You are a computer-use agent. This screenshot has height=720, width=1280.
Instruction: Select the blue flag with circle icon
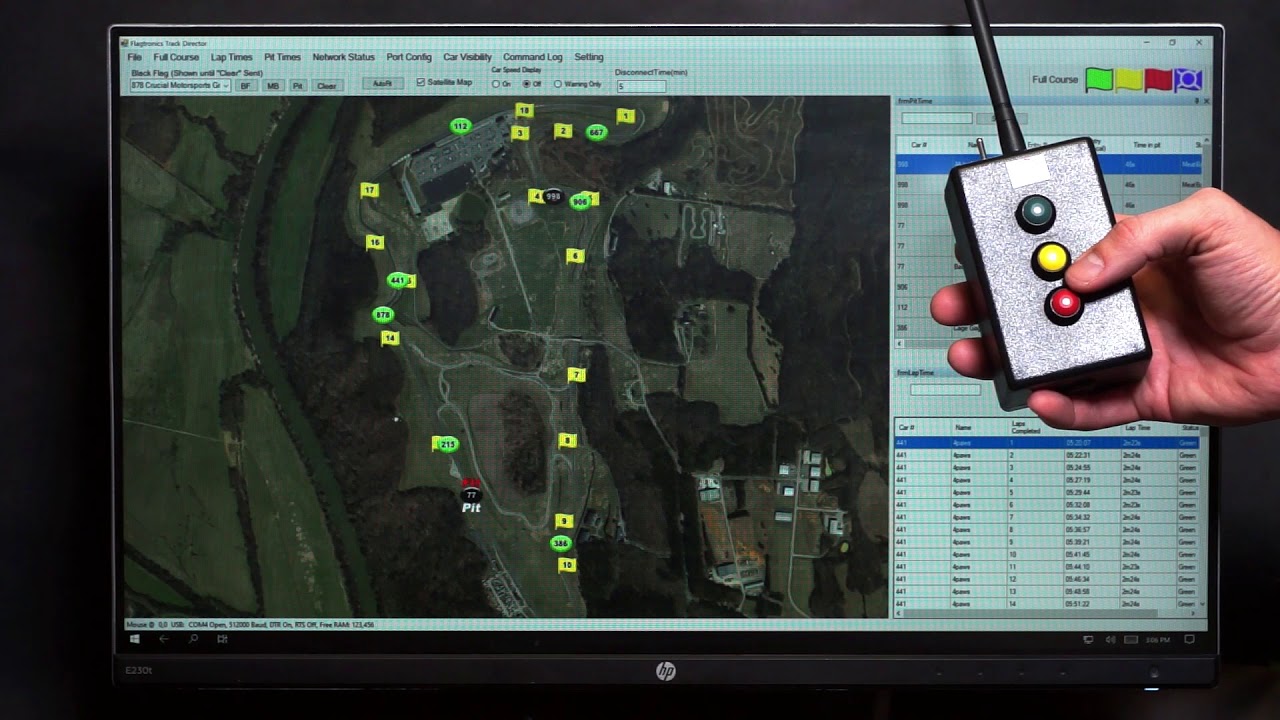tap(1187, 79)
